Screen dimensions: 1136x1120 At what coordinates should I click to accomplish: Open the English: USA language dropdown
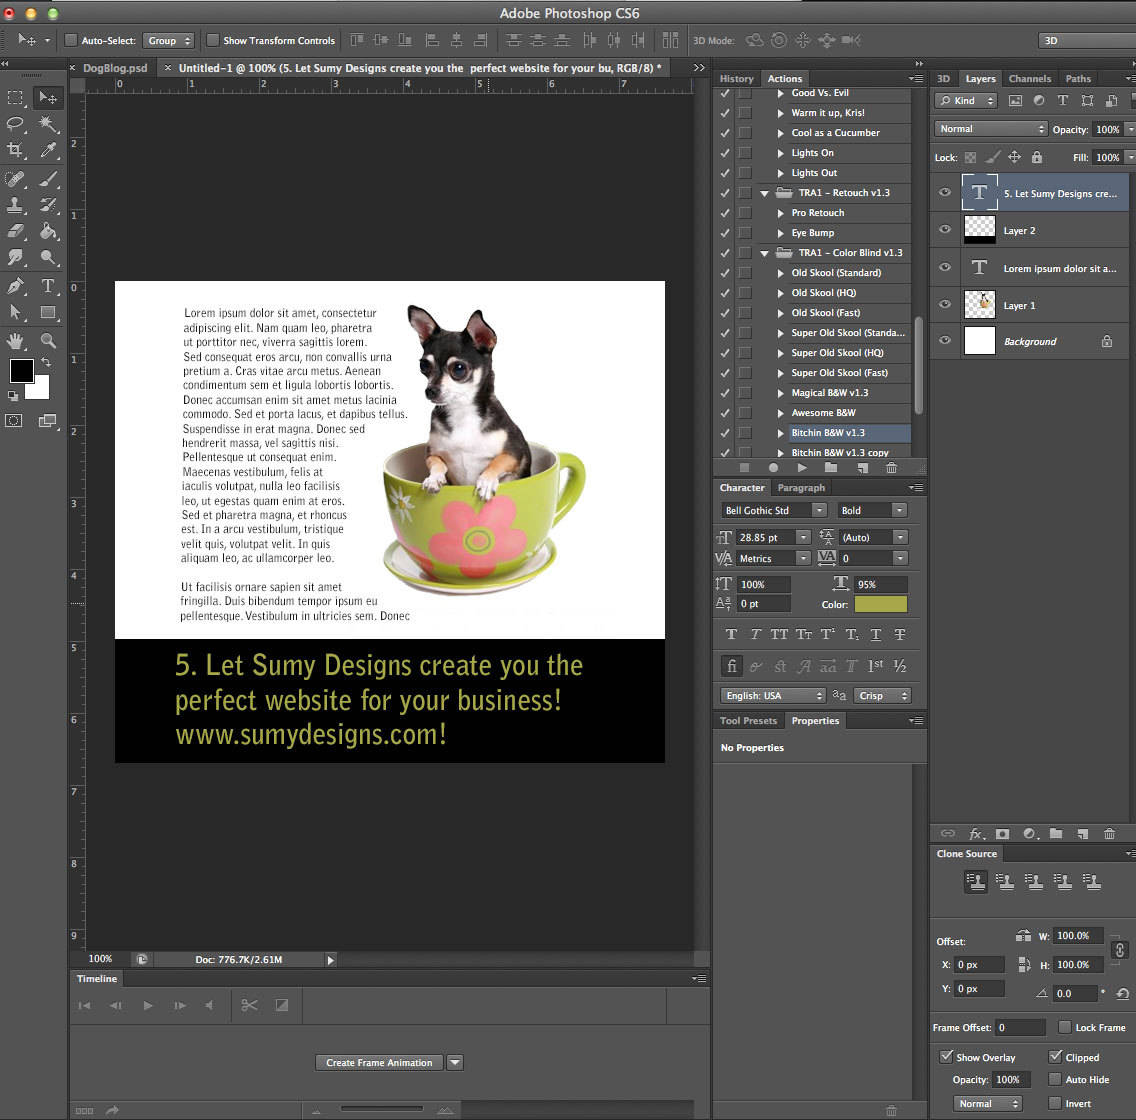[773, 695]
